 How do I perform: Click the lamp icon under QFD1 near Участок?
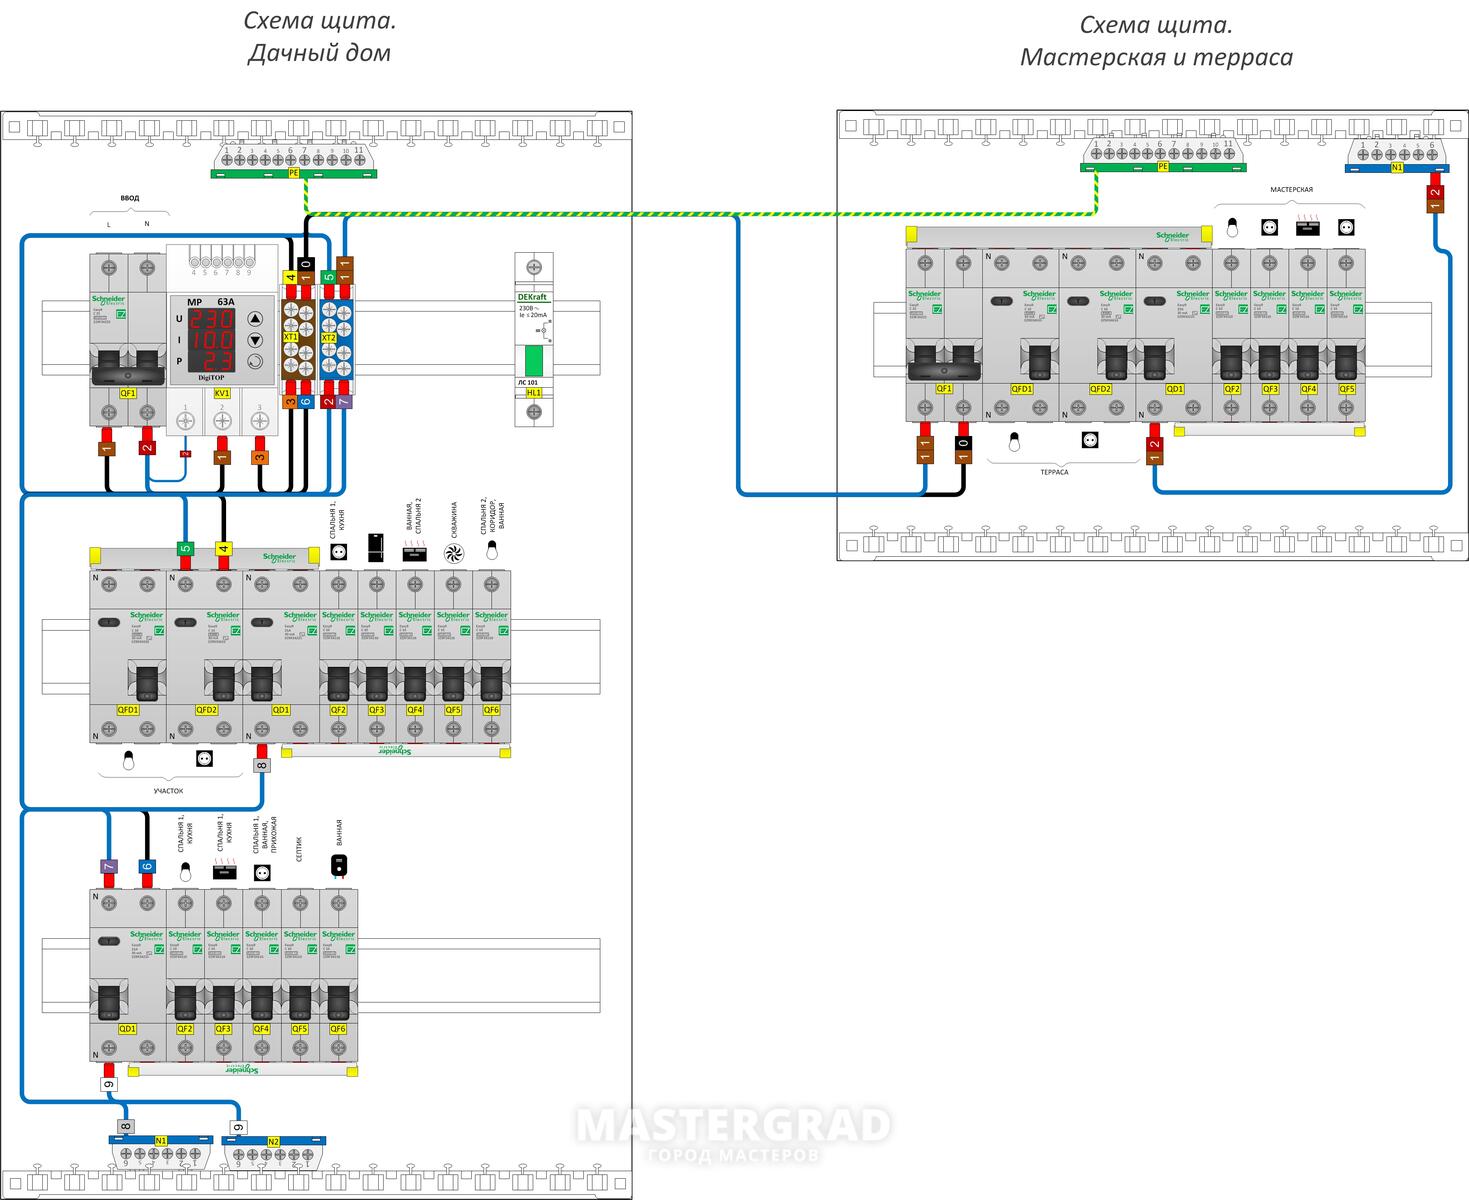click(128, 761)
